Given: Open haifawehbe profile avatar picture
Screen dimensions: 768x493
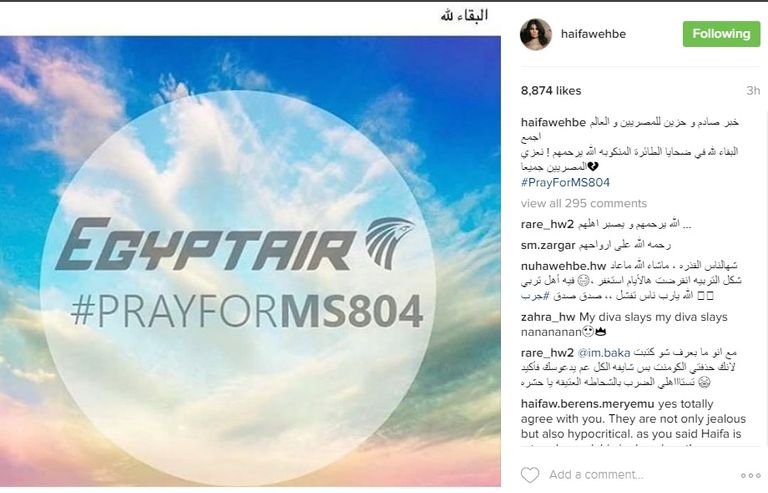Looking at the screenshot, I should pos(535,34).
